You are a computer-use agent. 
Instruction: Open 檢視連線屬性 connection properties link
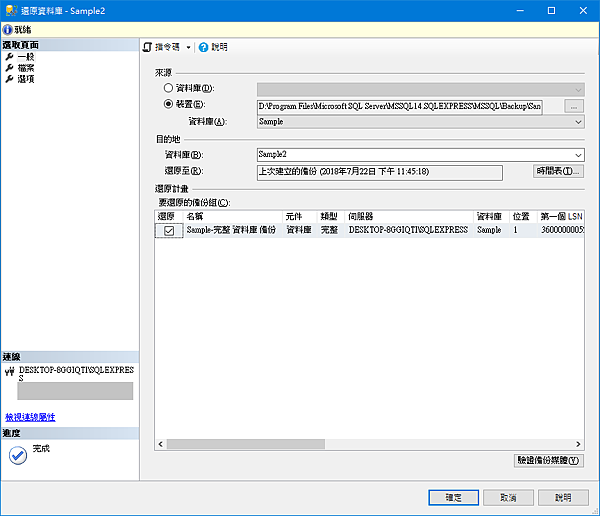tap(30, 417)
